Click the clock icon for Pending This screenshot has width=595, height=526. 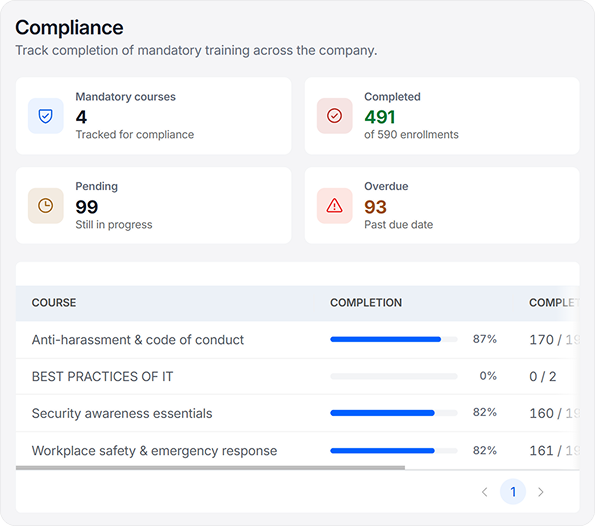coord(46,206)
